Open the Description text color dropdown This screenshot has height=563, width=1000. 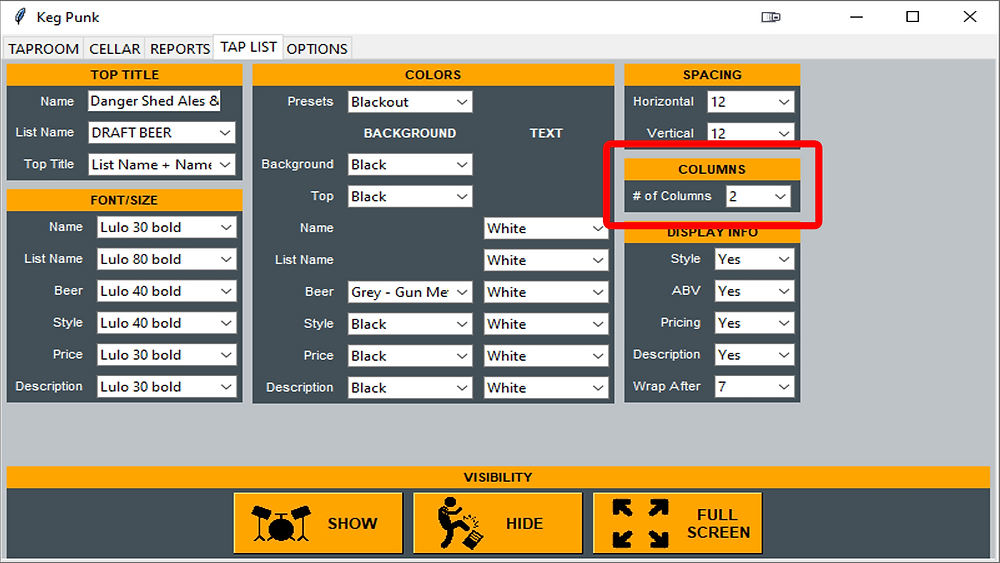545,388
